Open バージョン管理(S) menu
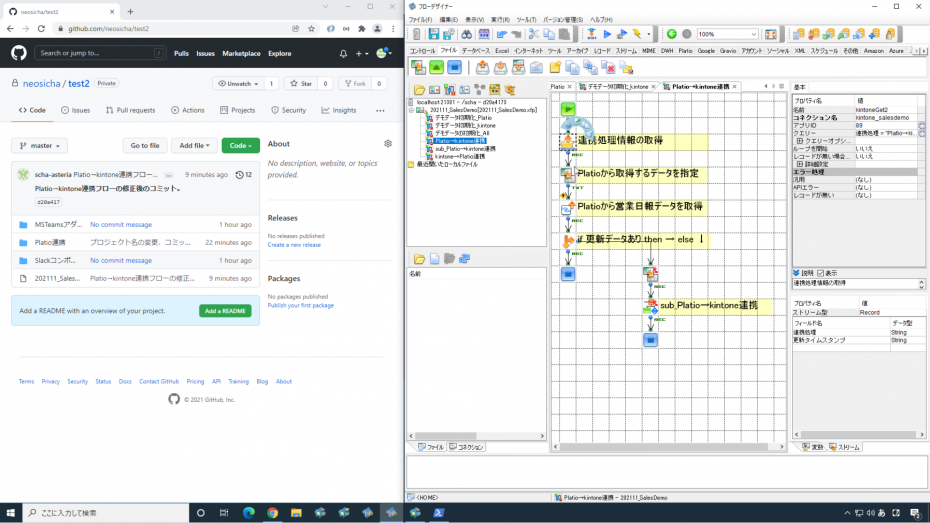Screen dimensions: 930x523 (x=562, y=20)
